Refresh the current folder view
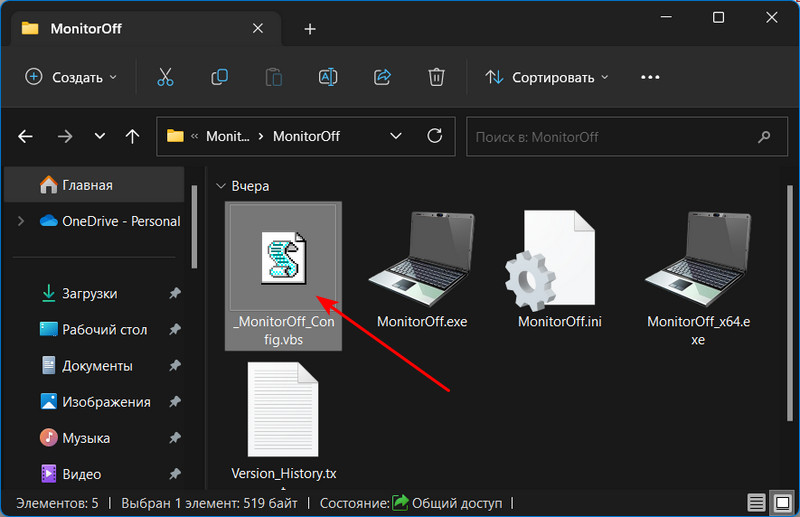 434,136
